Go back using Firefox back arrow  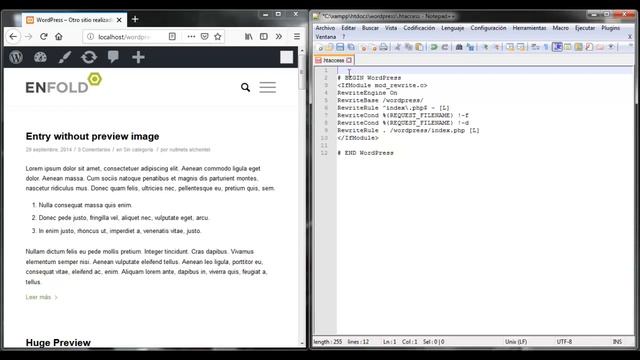click(13, 37)
